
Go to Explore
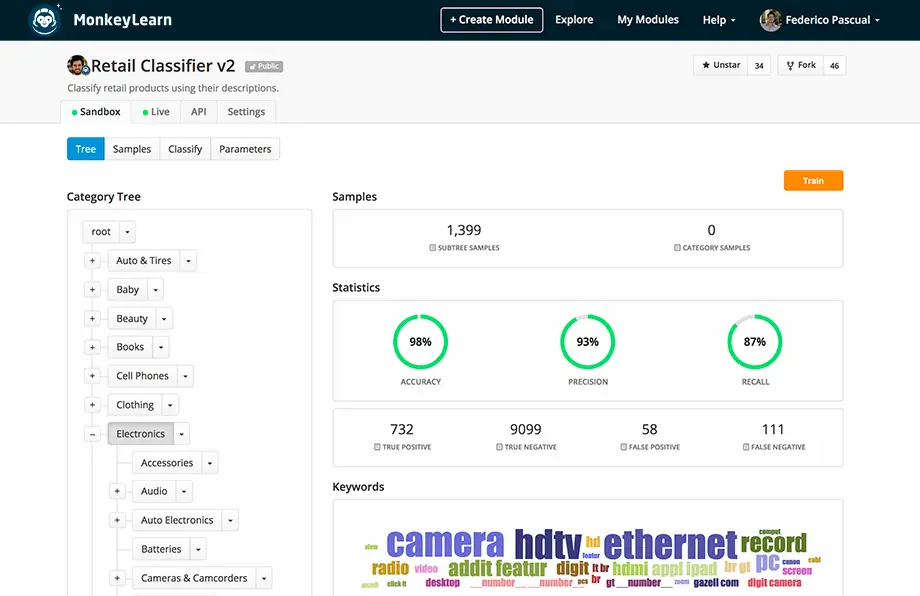(x=574, y=20)
